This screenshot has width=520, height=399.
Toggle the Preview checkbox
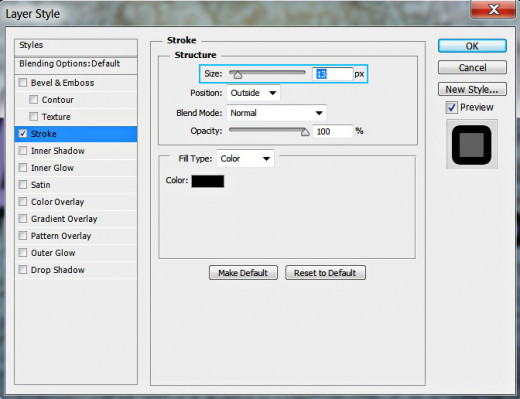[452, 108]
